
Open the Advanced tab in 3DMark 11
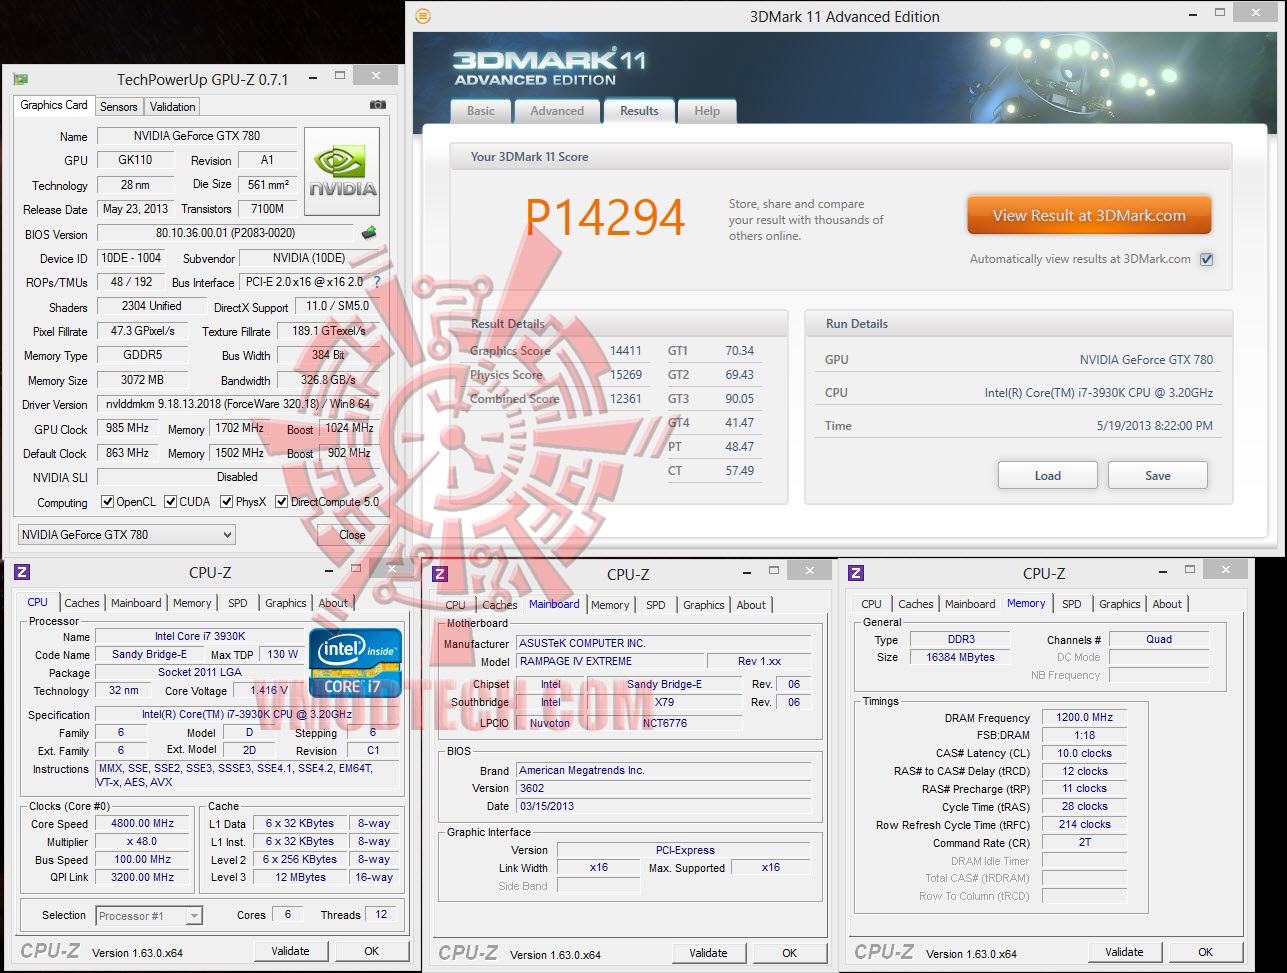coord(557,111)
